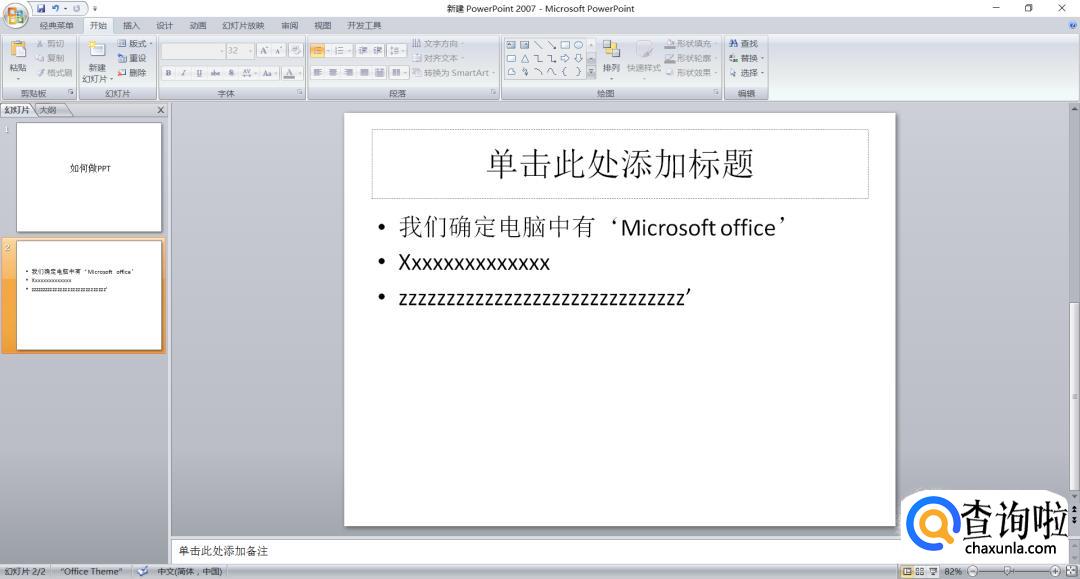
Task: Switch to the 大纲 outline pane tab
Action: (x=48, y=109)
